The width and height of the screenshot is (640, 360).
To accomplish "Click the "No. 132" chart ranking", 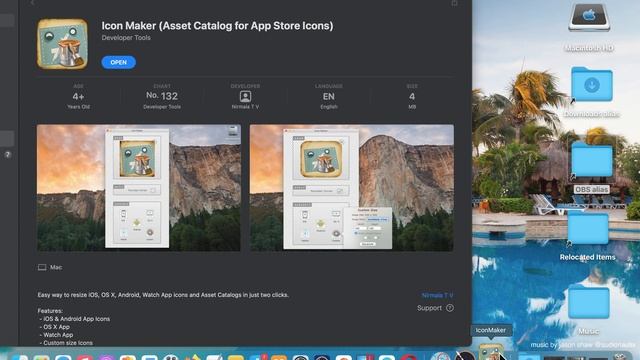I will pos(162,96).
